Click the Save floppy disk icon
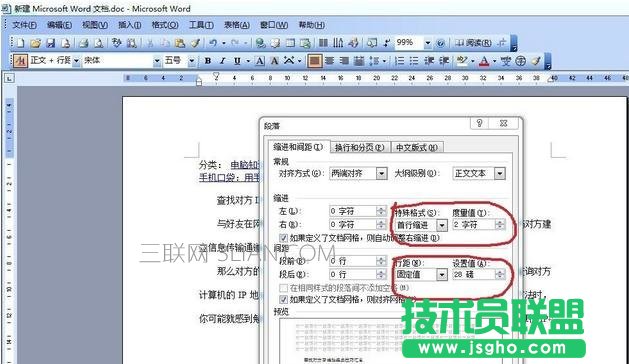This screenshot has width=629, height=364. 51,43
